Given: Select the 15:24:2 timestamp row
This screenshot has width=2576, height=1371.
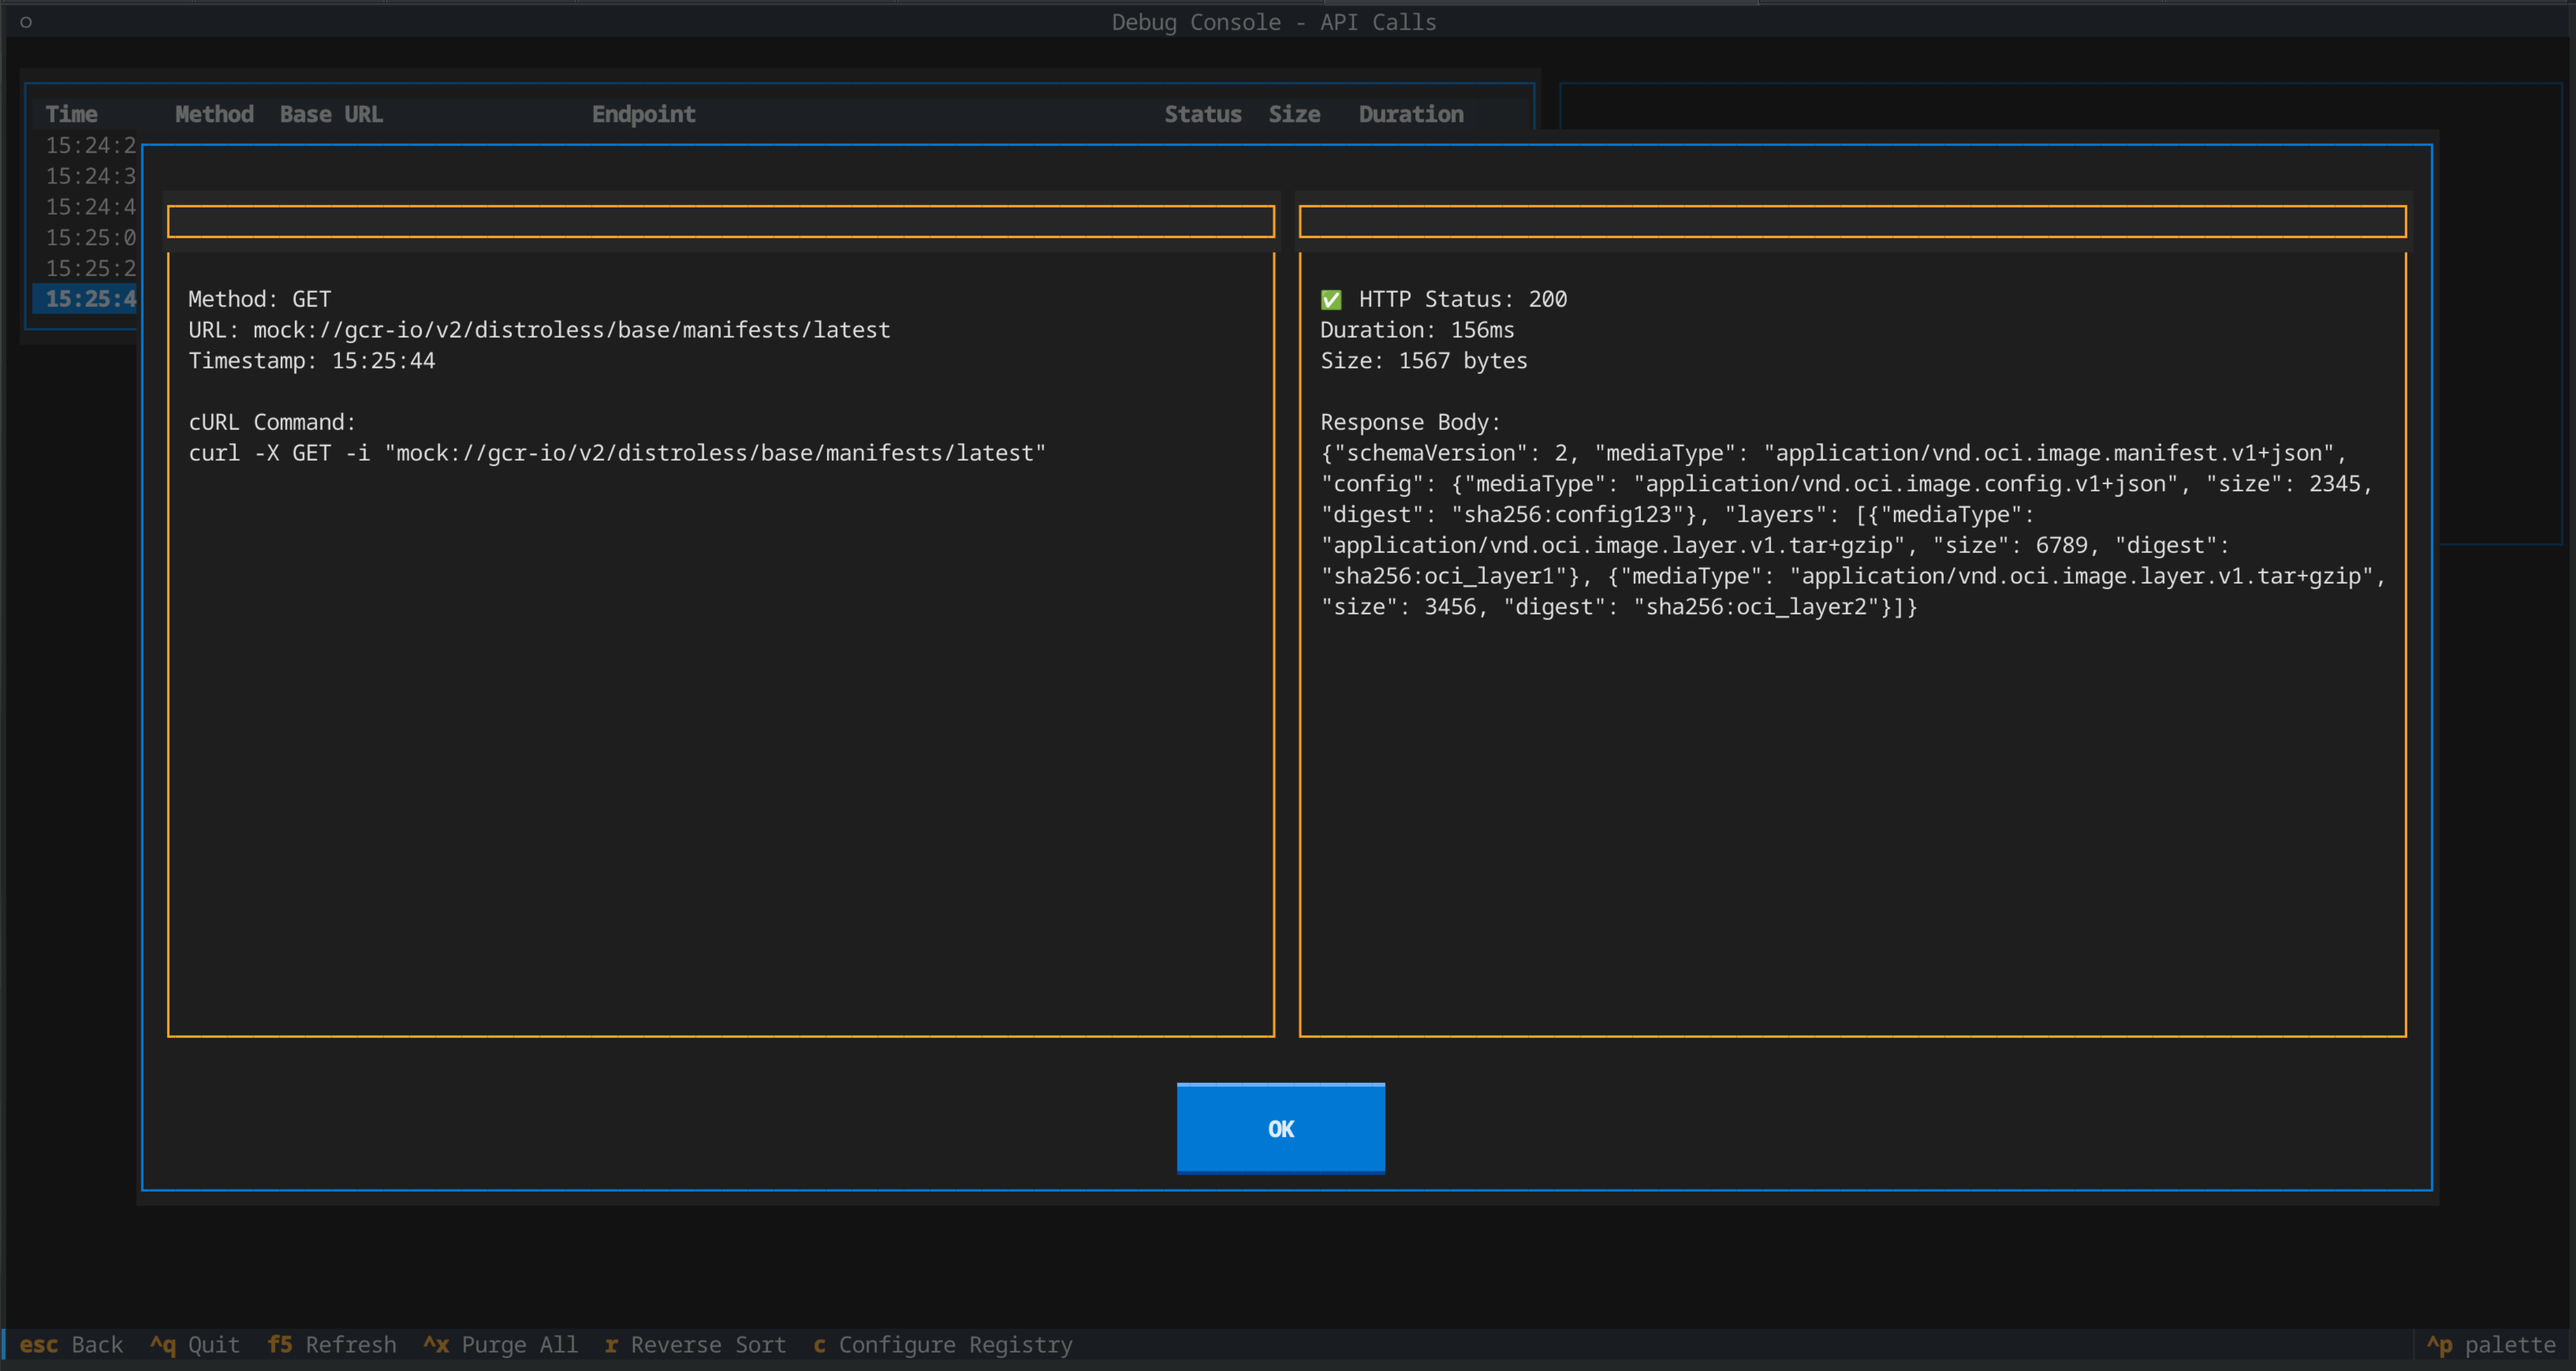Looking at the screenshot, I should click(91, 145).
